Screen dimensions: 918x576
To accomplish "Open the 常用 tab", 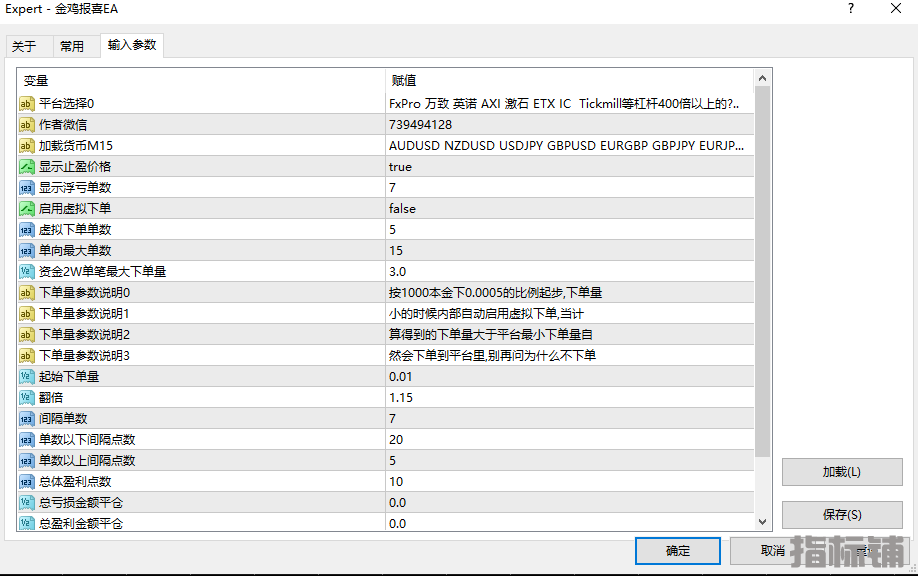I will [72, 46].
